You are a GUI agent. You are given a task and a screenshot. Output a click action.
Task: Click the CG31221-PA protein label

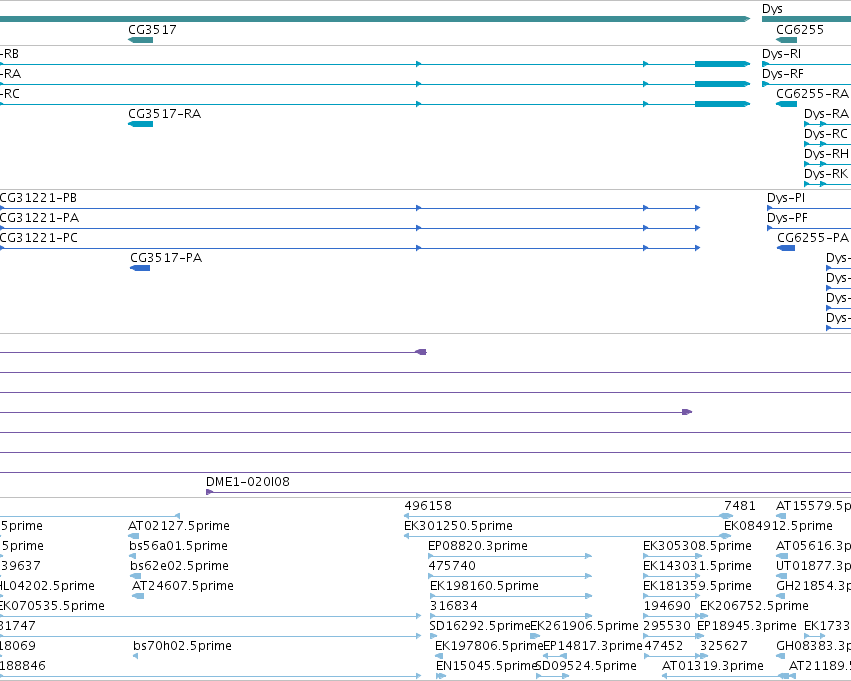point(39,218)
